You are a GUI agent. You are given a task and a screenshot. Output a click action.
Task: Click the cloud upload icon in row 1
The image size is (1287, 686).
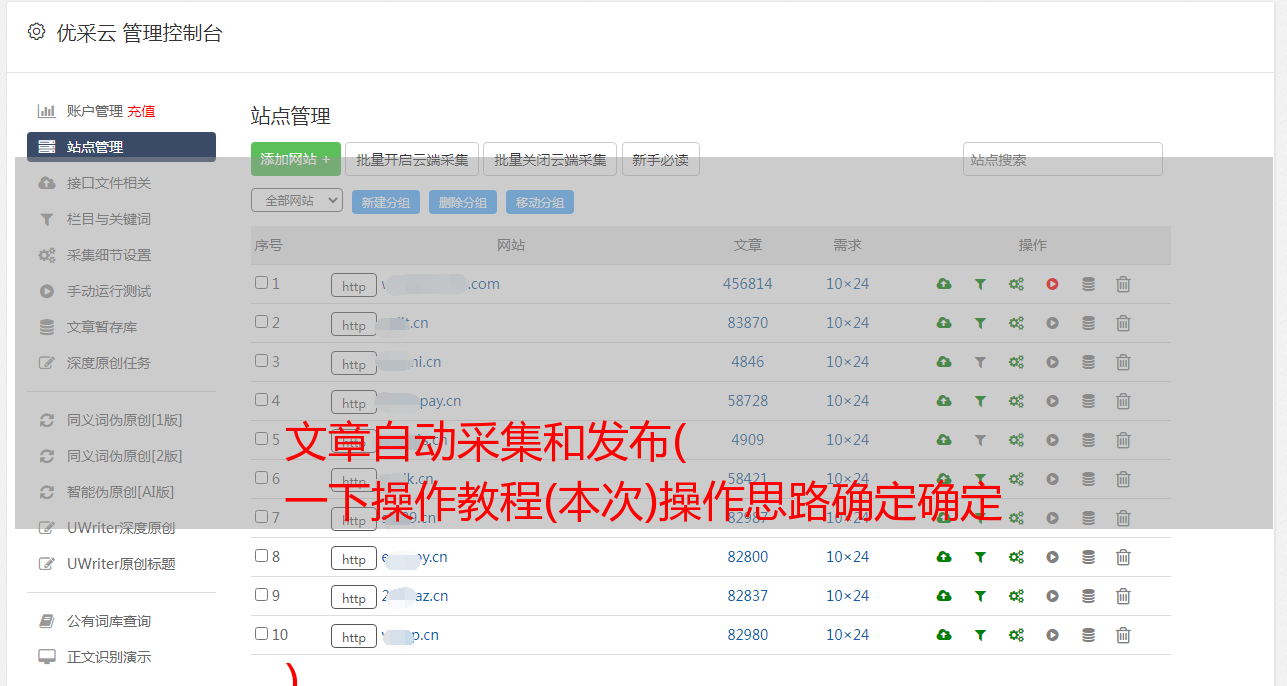(x=943, y=284)
